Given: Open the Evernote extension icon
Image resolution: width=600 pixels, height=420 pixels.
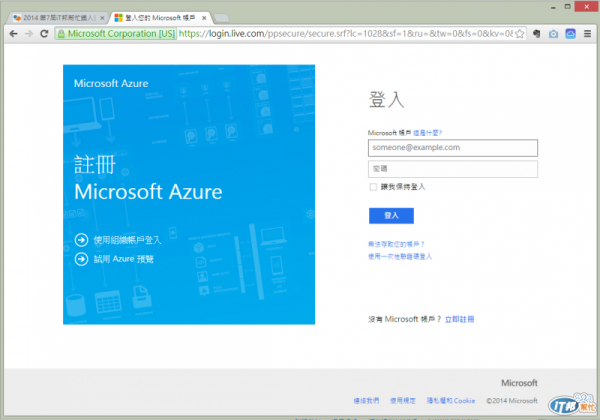Looking at the screenshot, I should click(536, 34).
